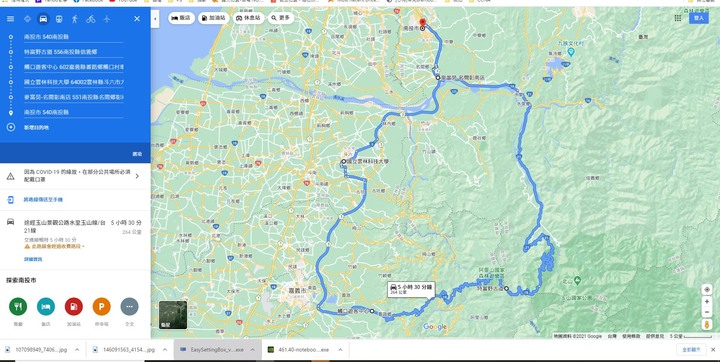Collapse the side panel arrow
Image resolution: width=720 pixels, height=362 pixels.
[155, 19]
